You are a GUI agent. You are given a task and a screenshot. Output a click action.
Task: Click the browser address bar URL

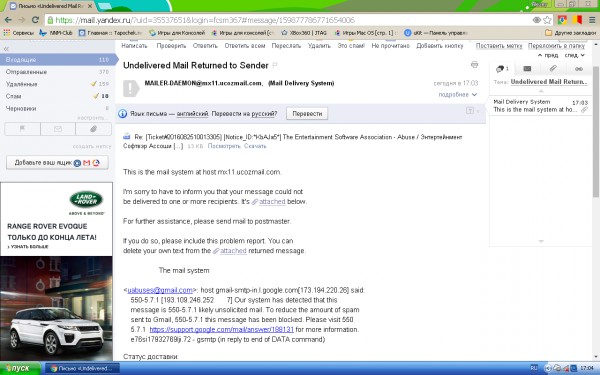pos(287,20)
